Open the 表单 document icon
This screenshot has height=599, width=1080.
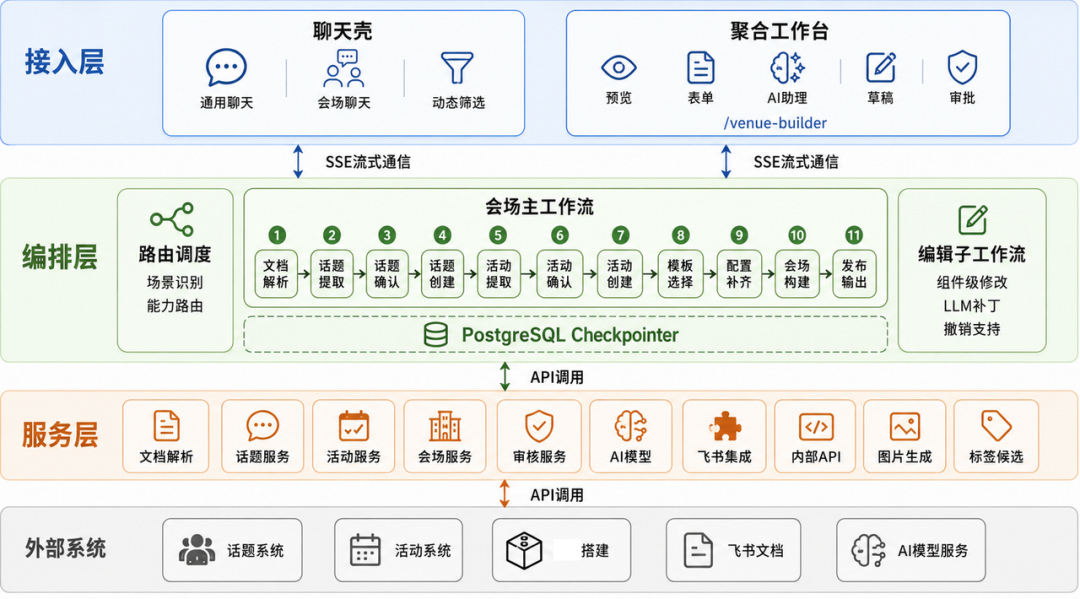(700, 67)
